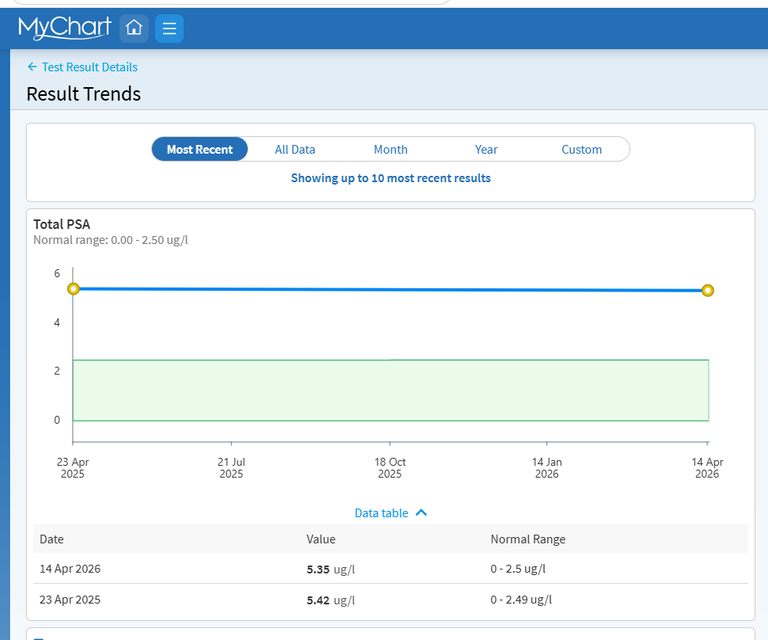Switch to the Month view
768x640 pixels.
[390, 149]
